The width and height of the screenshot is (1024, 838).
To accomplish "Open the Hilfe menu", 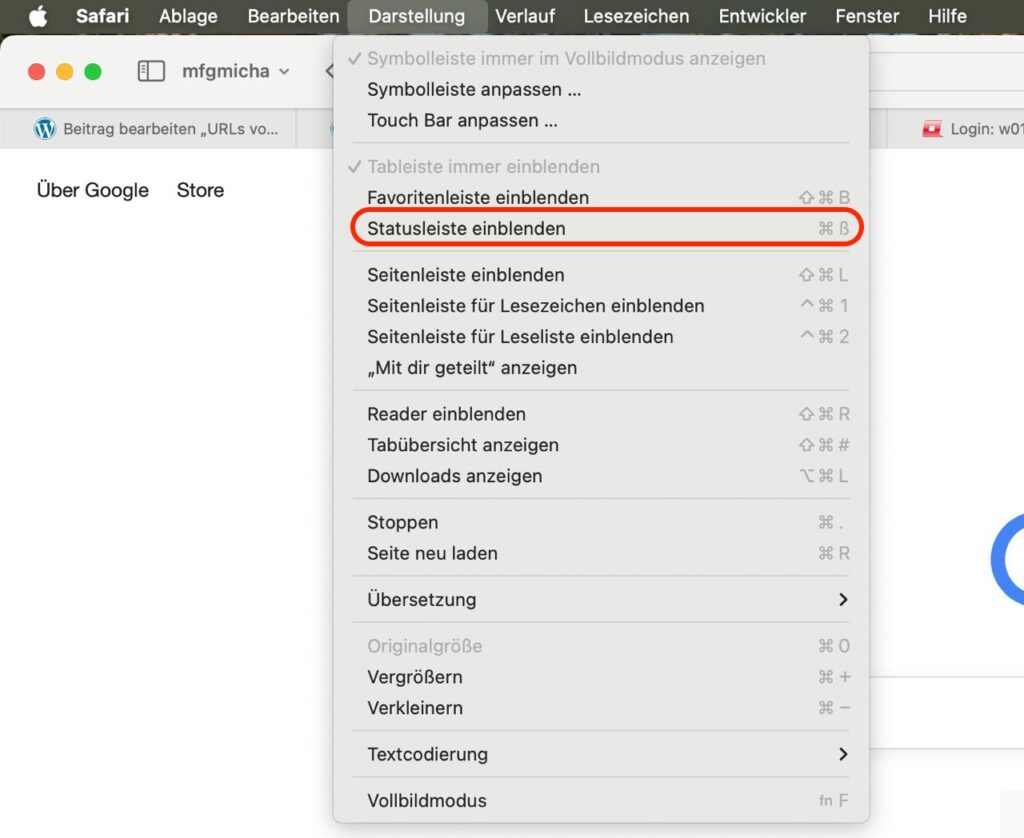I will (x=947, y=16).
